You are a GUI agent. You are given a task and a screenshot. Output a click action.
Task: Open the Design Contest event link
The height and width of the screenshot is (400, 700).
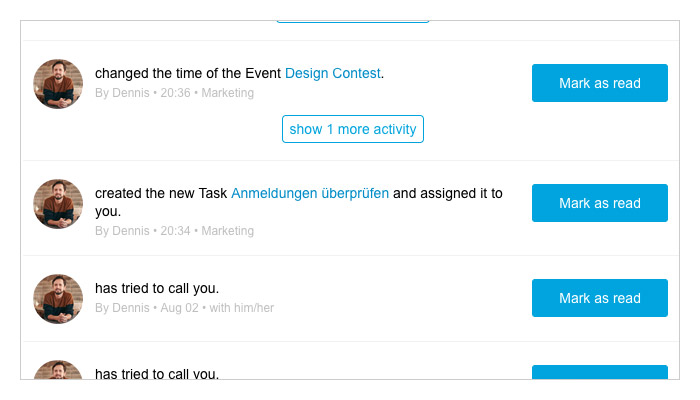click(x=333, y=73)
